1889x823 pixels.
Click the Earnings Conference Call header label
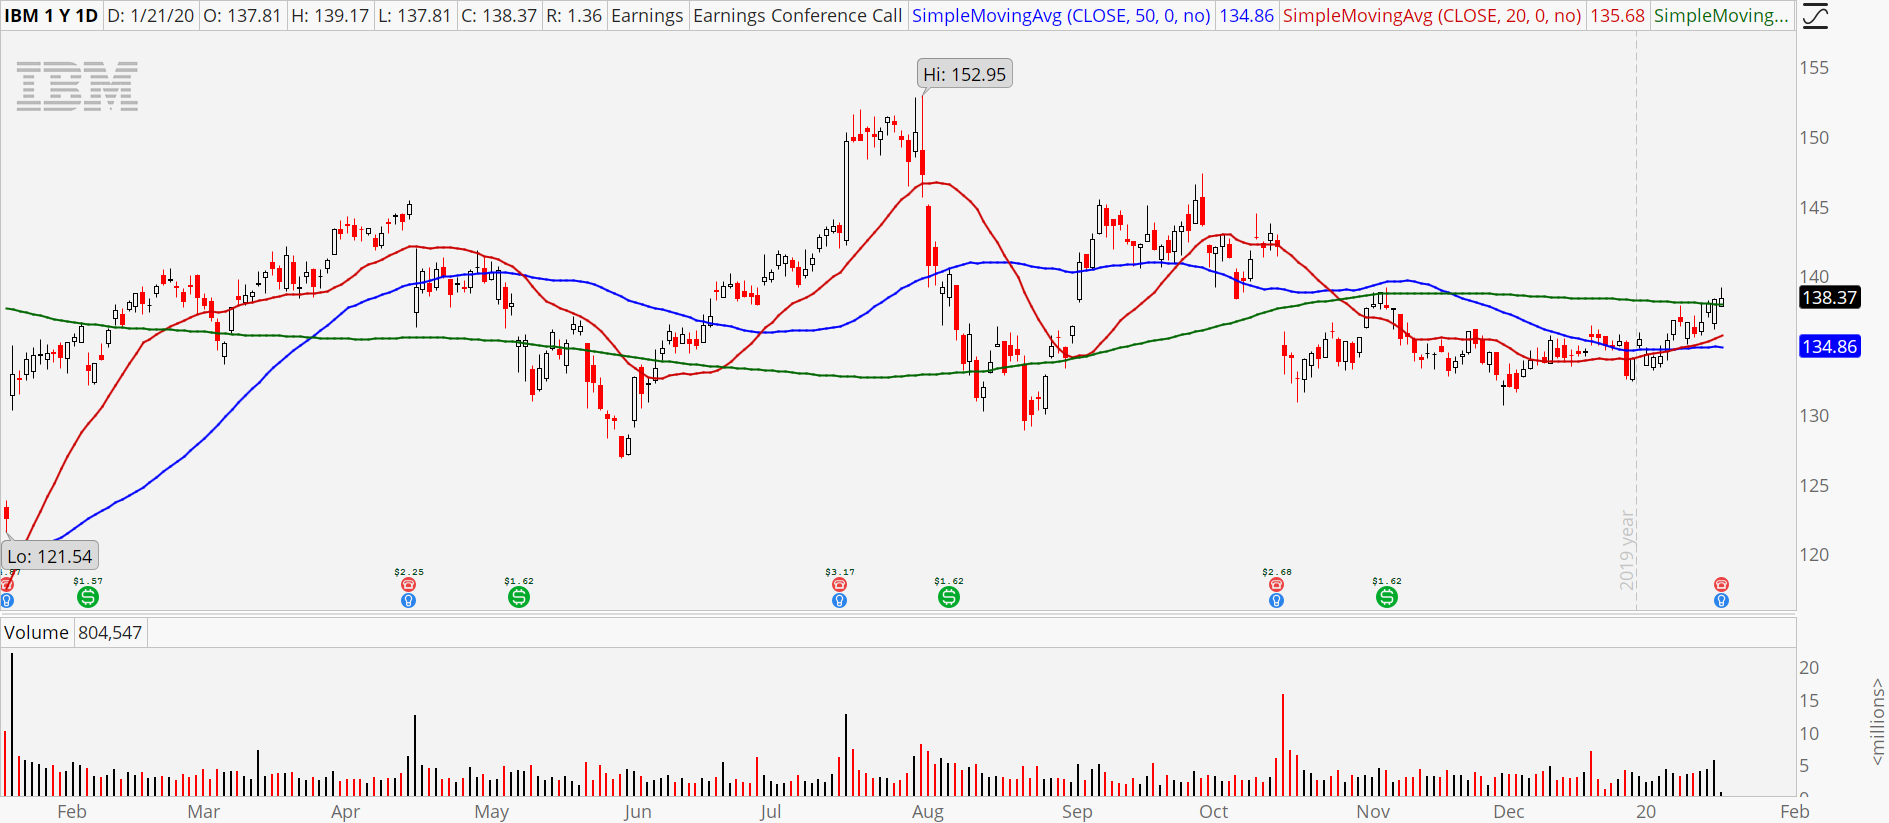[798, 16]
